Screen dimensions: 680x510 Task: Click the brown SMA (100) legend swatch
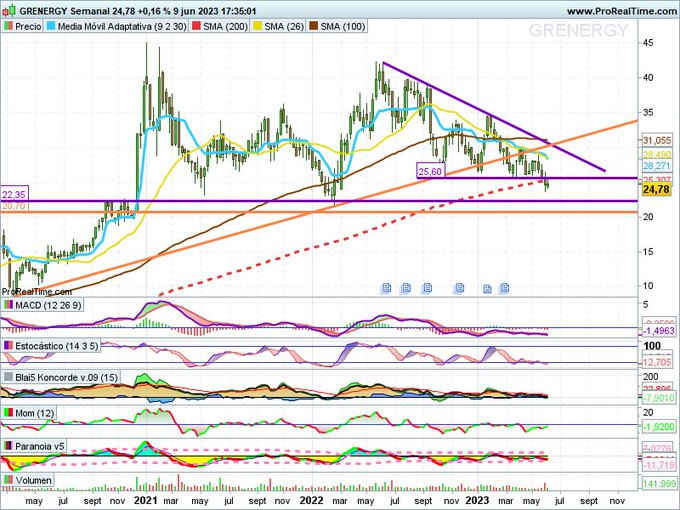point(314,26)
